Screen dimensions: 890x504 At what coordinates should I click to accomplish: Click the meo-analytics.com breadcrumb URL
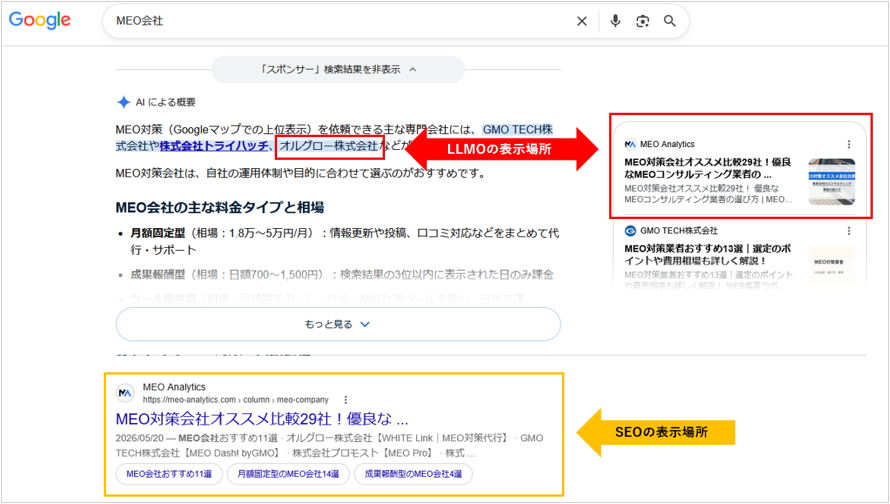coord(236,400)
